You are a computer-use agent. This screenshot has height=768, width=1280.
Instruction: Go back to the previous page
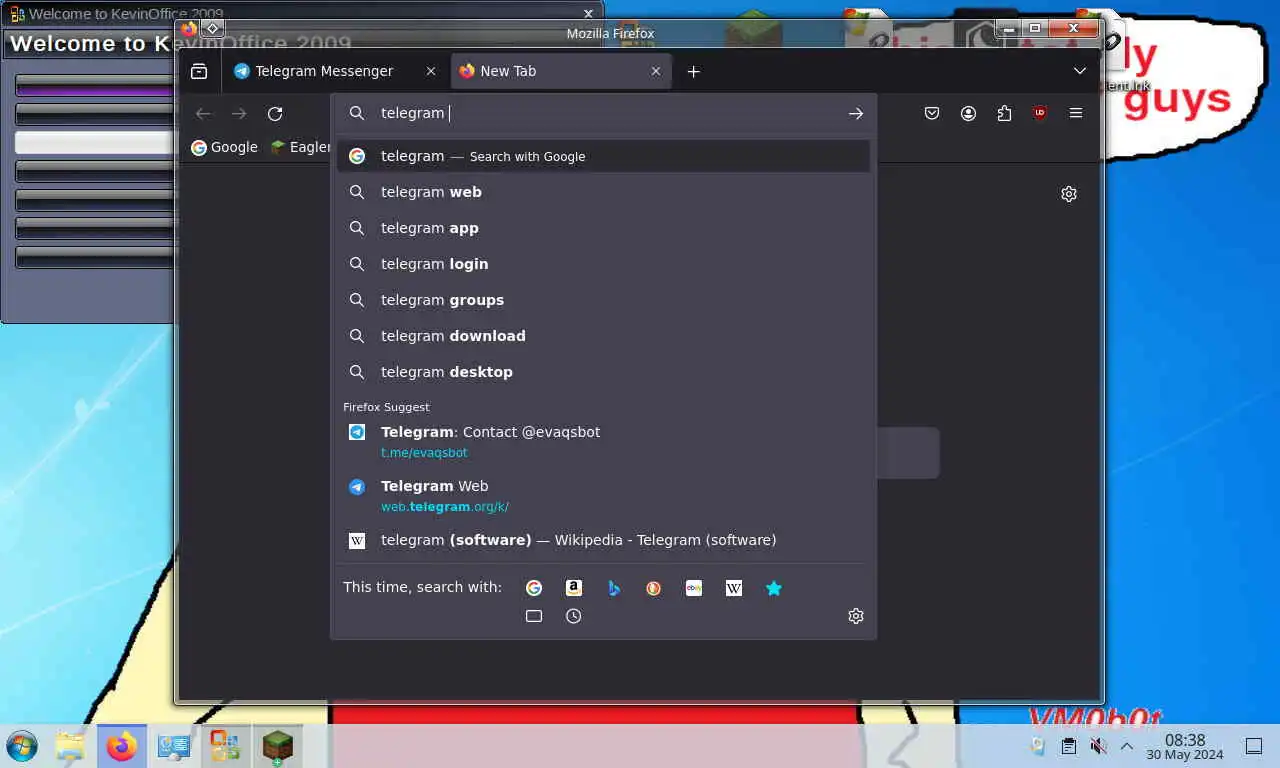click(x=203, y=114)
